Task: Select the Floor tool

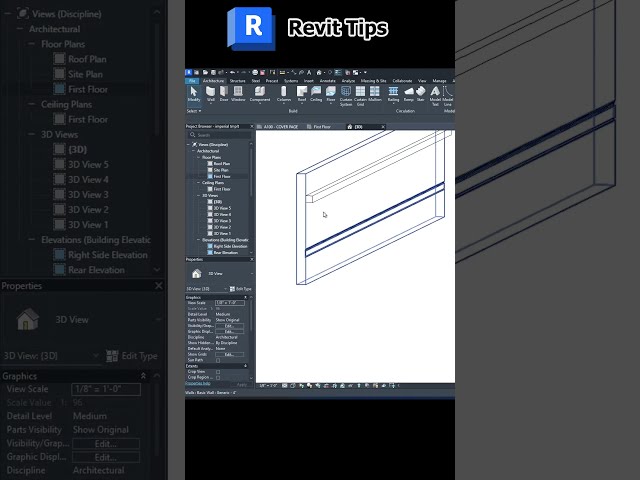Action: pyautogui.click(x=331, y=94)
